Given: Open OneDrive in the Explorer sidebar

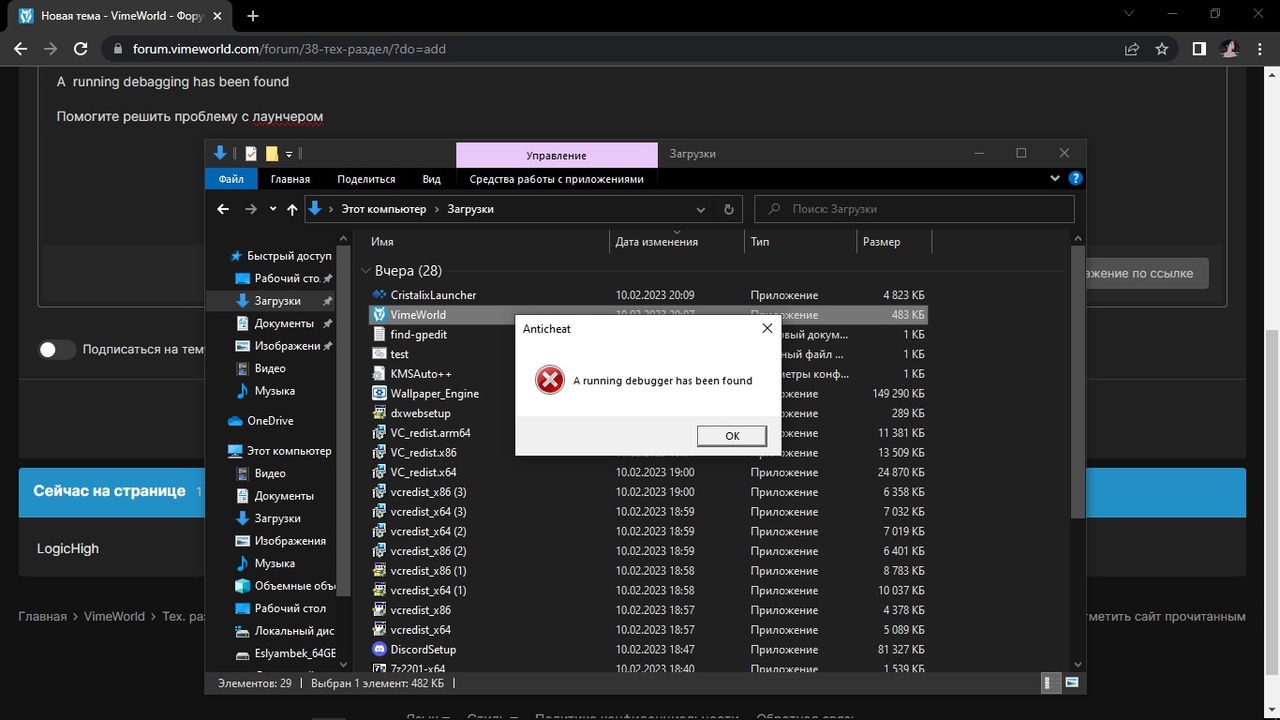Looking at the screenshot, I should point(269,421).
